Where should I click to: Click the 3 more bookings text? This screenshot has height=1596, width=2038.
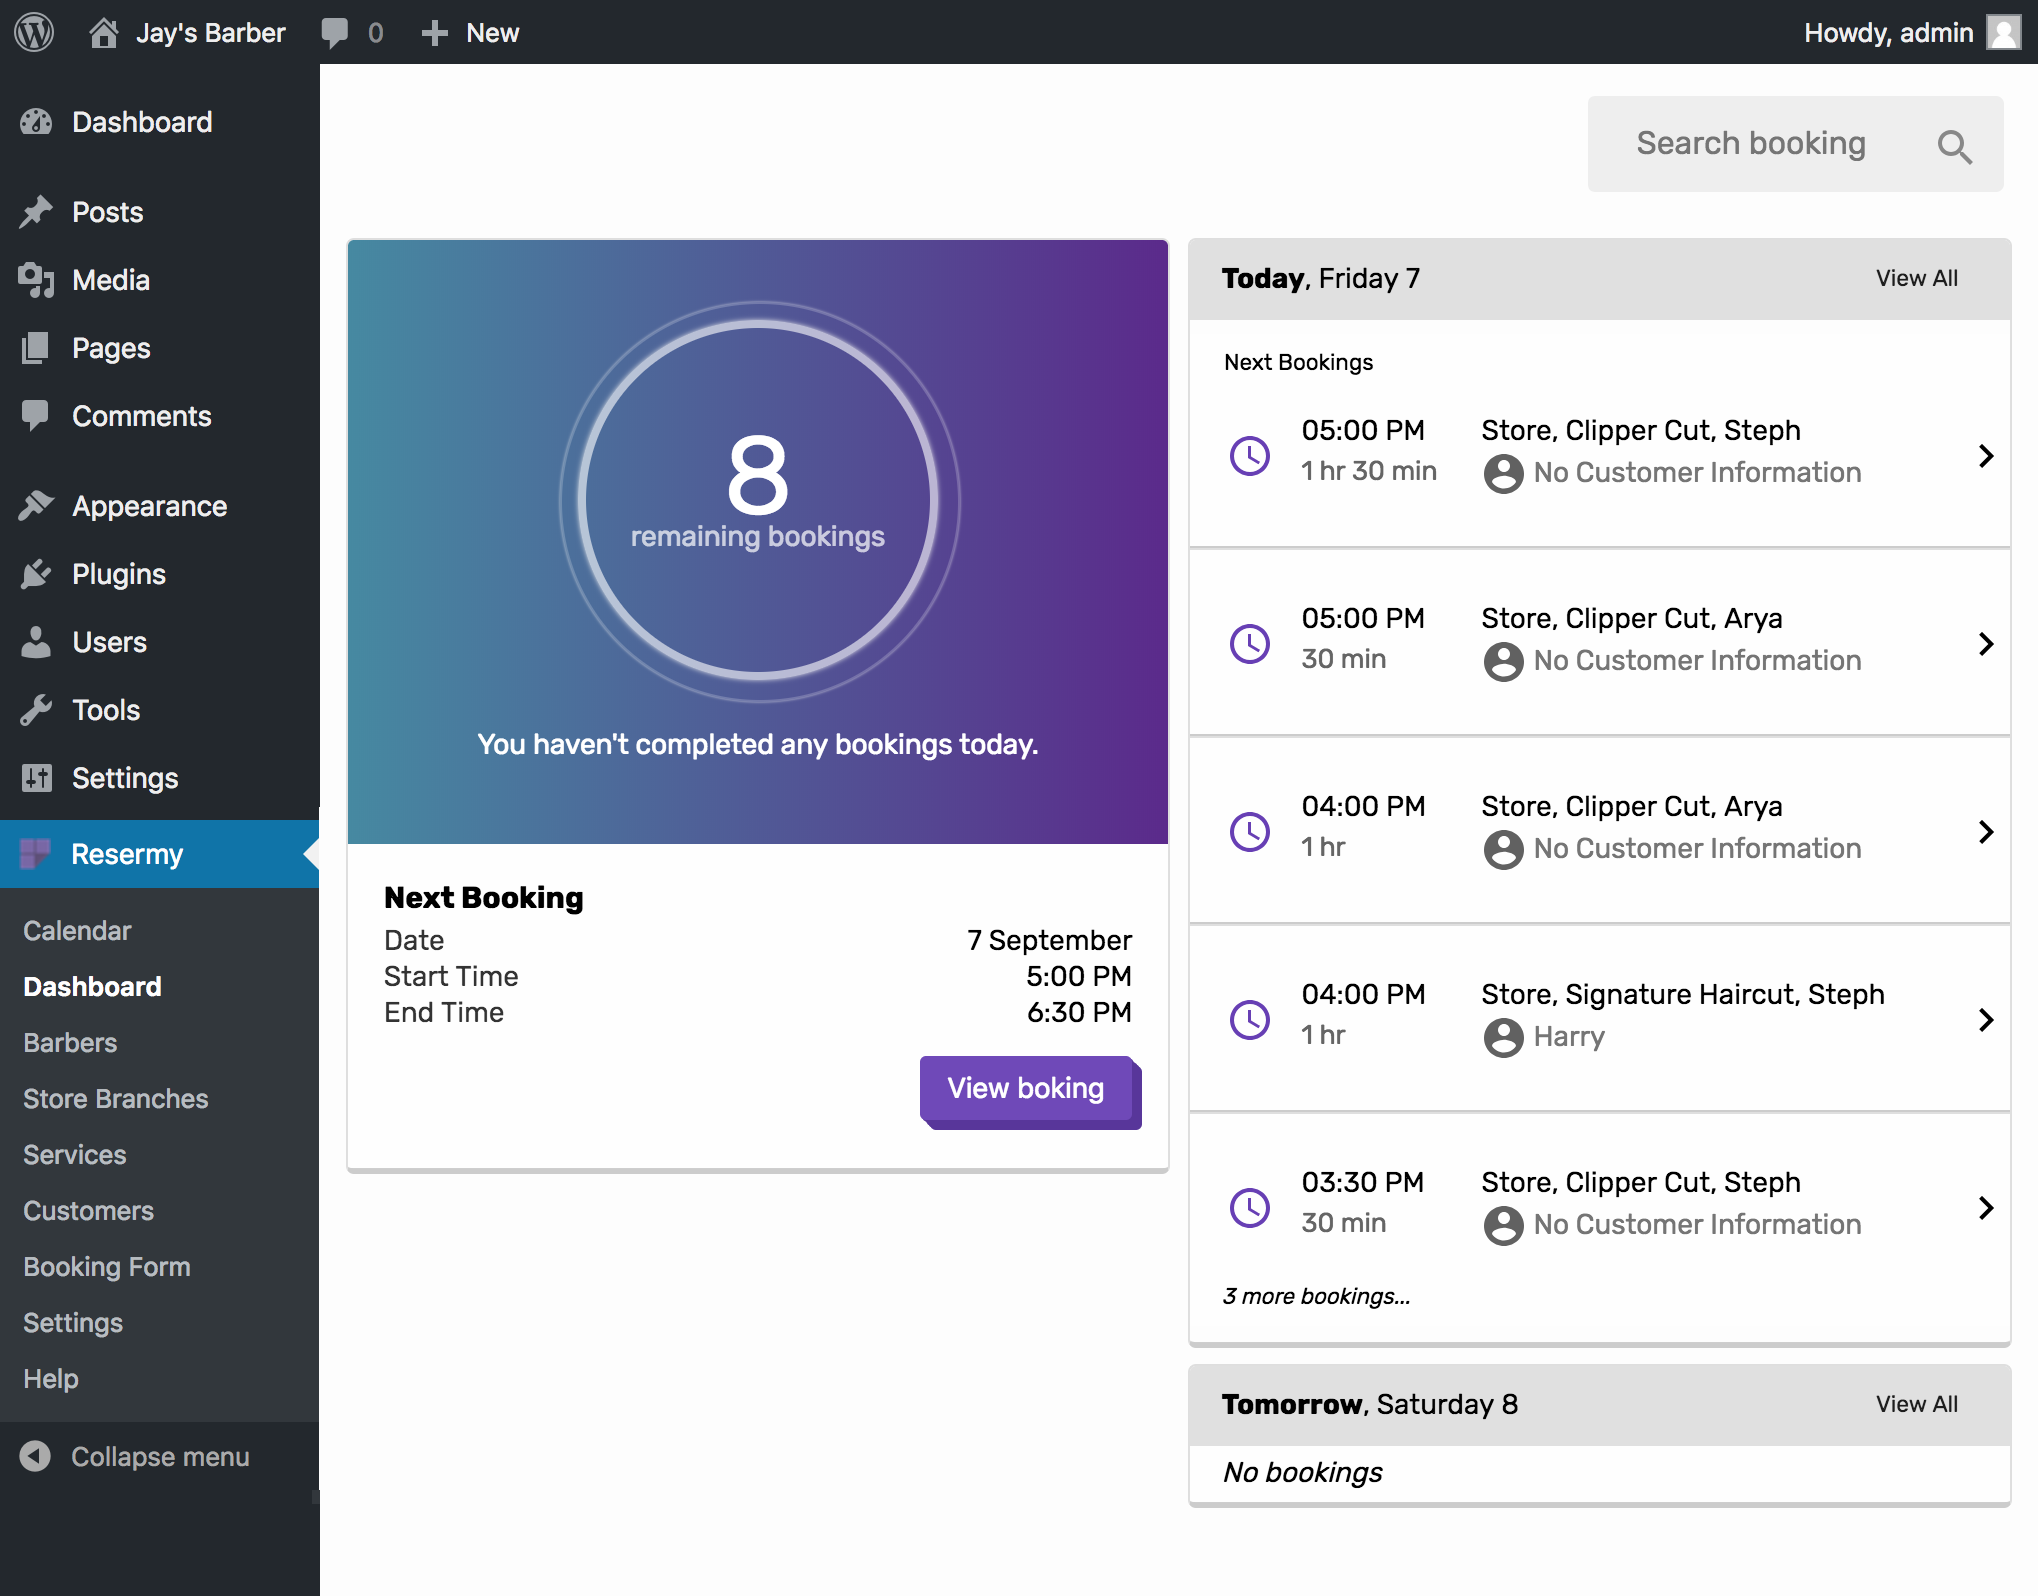[1316, 1296]
